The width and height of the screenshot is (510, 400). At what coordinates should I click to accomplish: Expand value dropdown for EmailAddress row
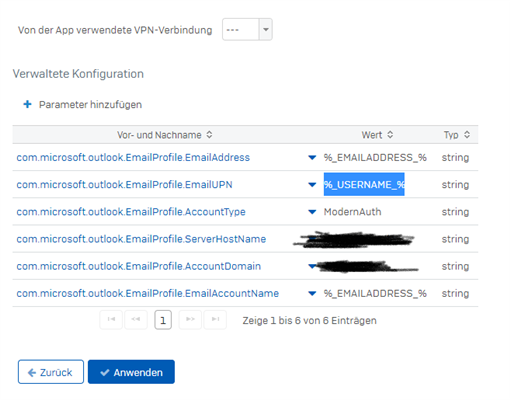(312, 157)
